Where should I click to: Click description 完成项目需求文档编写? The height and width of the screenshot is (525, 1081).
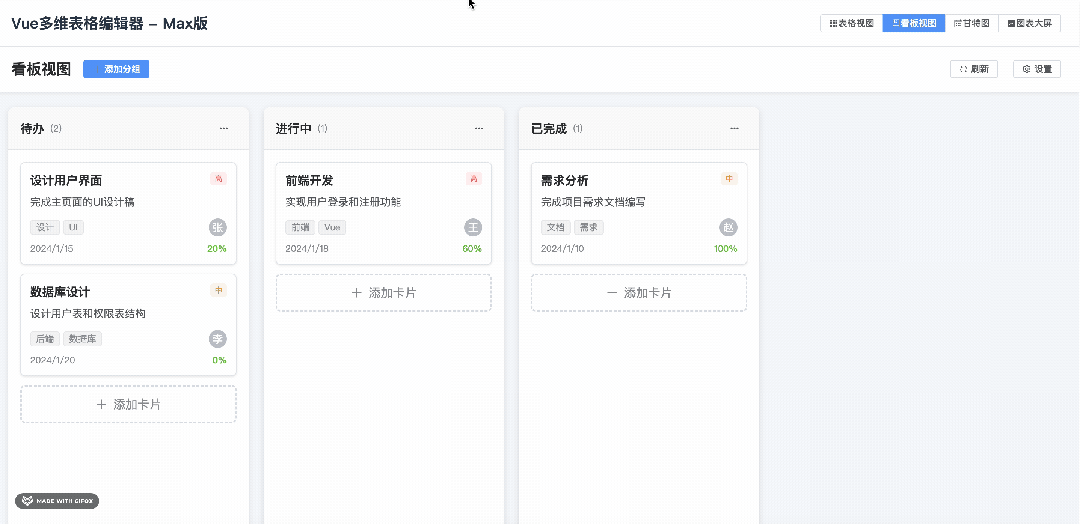pyautogui.click(x=593, y=203)
